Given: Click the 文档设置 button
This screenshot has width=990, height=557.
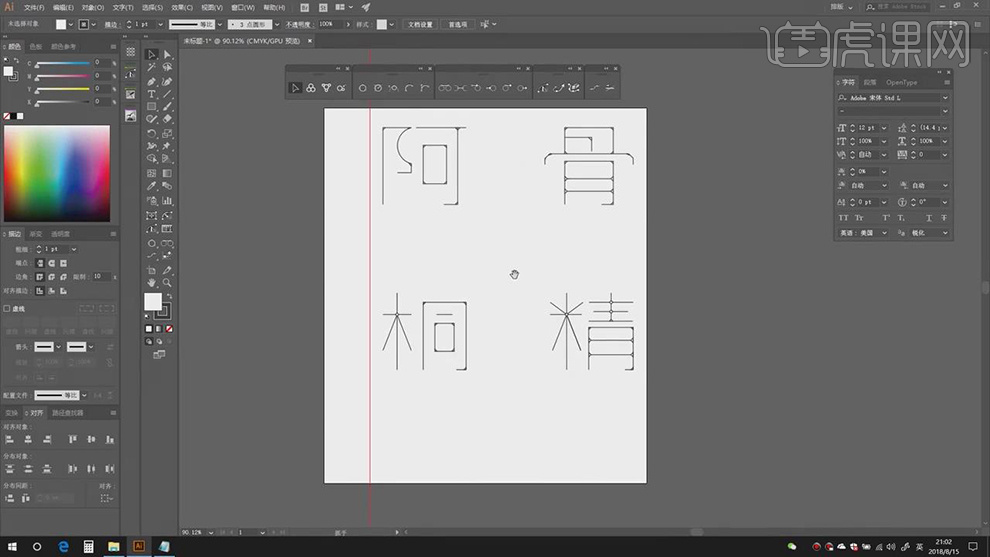Looking at the screenshot, I should 420,24.
